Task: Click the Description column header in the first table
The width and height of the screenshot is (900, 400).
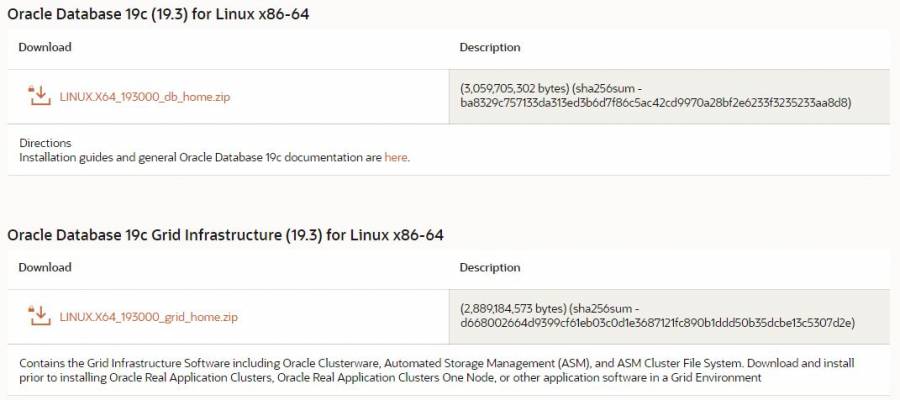Action: click(x=490, y=47)
